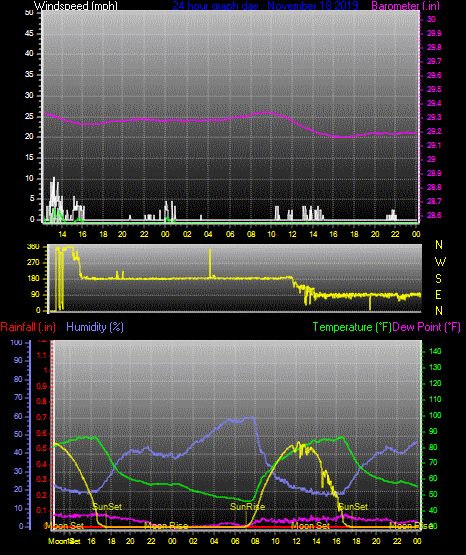Click the 90 wind direction scale value
Viewport: 466px width, 555px height.
point(35,294)
